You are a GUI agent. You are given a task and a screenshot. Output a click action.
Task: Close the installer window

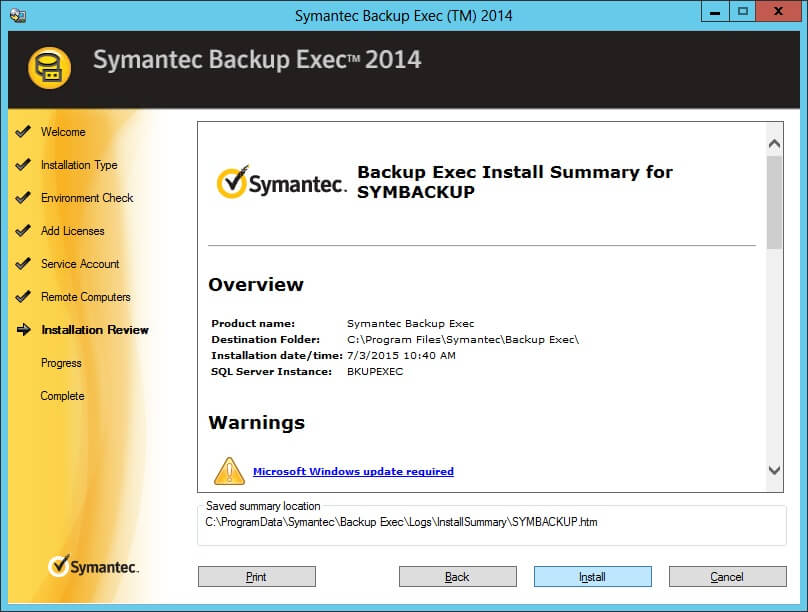[x=778, y=11]
